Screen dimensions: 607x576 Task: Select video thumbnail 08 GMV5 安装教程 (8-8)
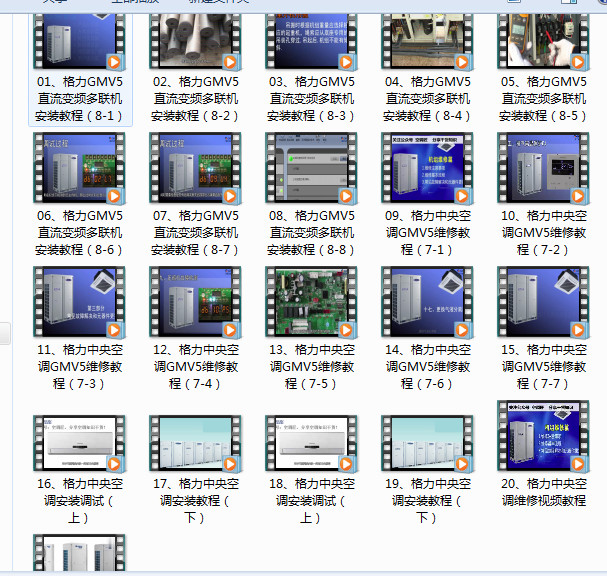(311, 168)
